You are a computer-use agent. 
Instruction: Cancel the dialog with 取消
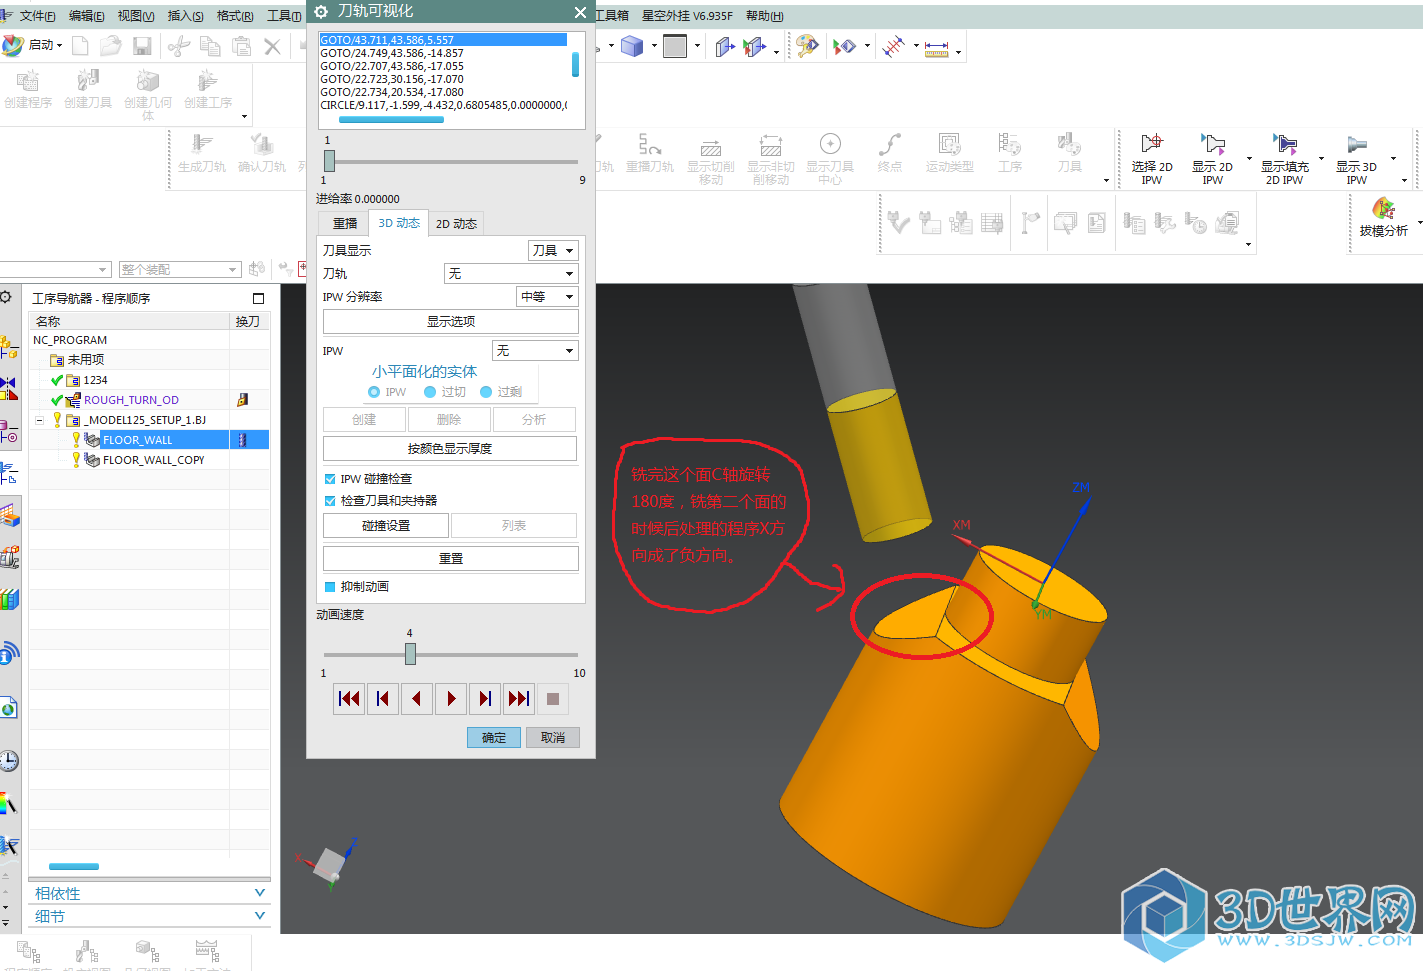(553, 738)
